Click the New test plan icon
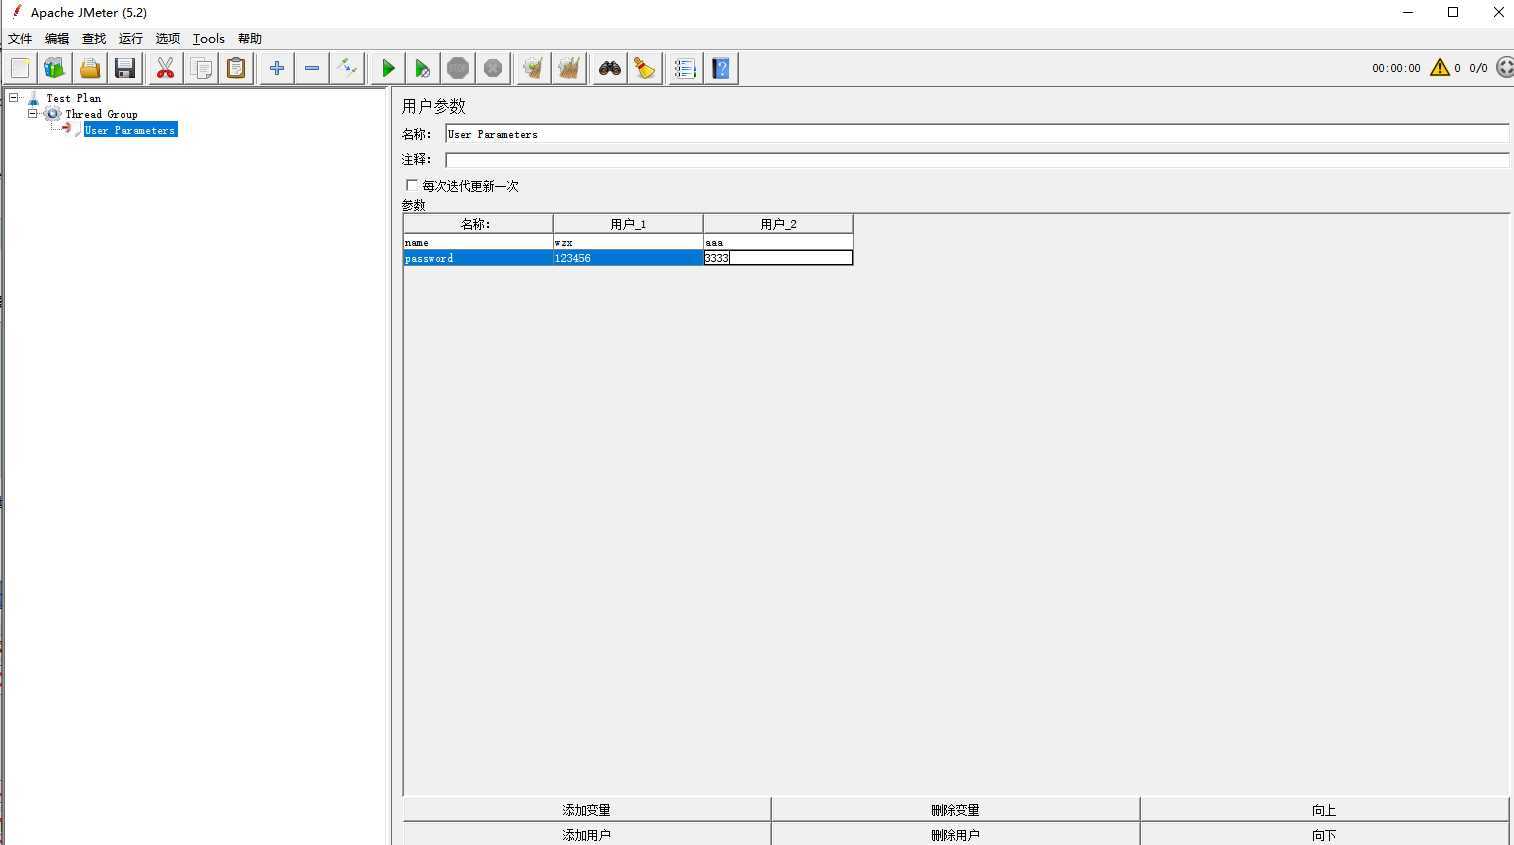Image resolution: width=1514 pixels, height=845 pixels. point(20,68)
